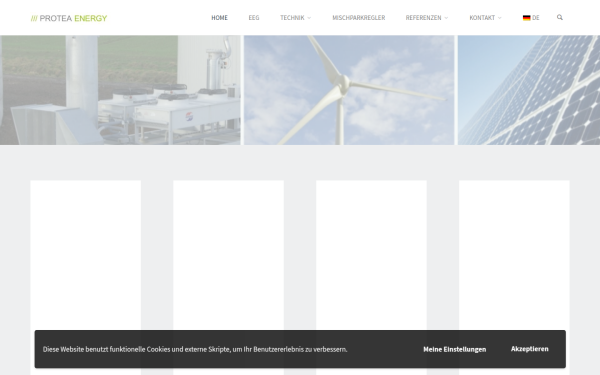Image resolution: width=600 pixels, height=375 pixels.
Task: Expand the Referenzen menu chevron
Action: [446, 18]
